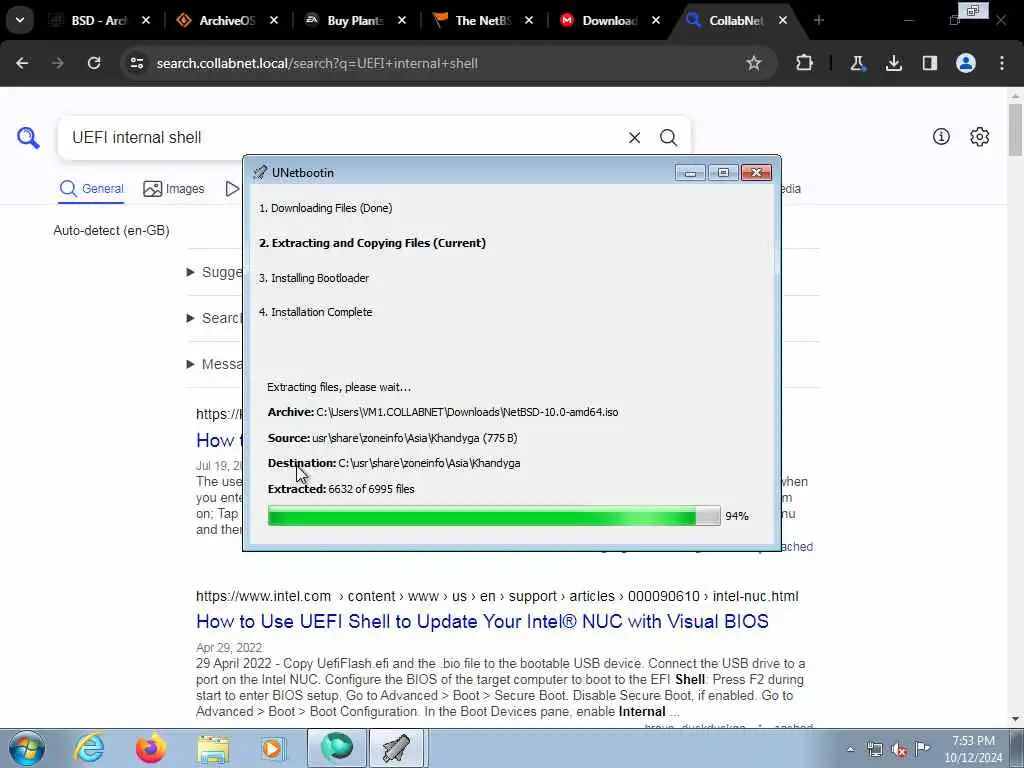1024x768 pixels.
Task: Click the address bar URL
Action: [x=317, y=63]
